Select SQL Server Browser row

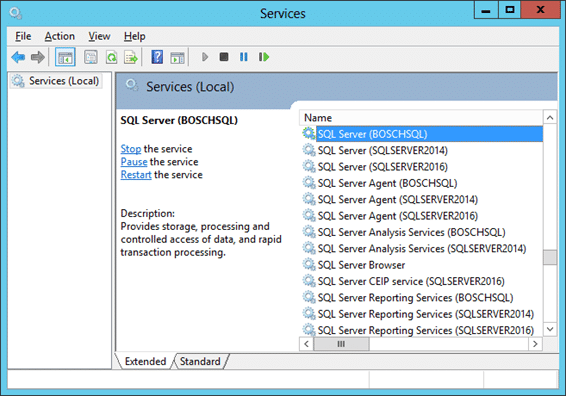point(422,265)
